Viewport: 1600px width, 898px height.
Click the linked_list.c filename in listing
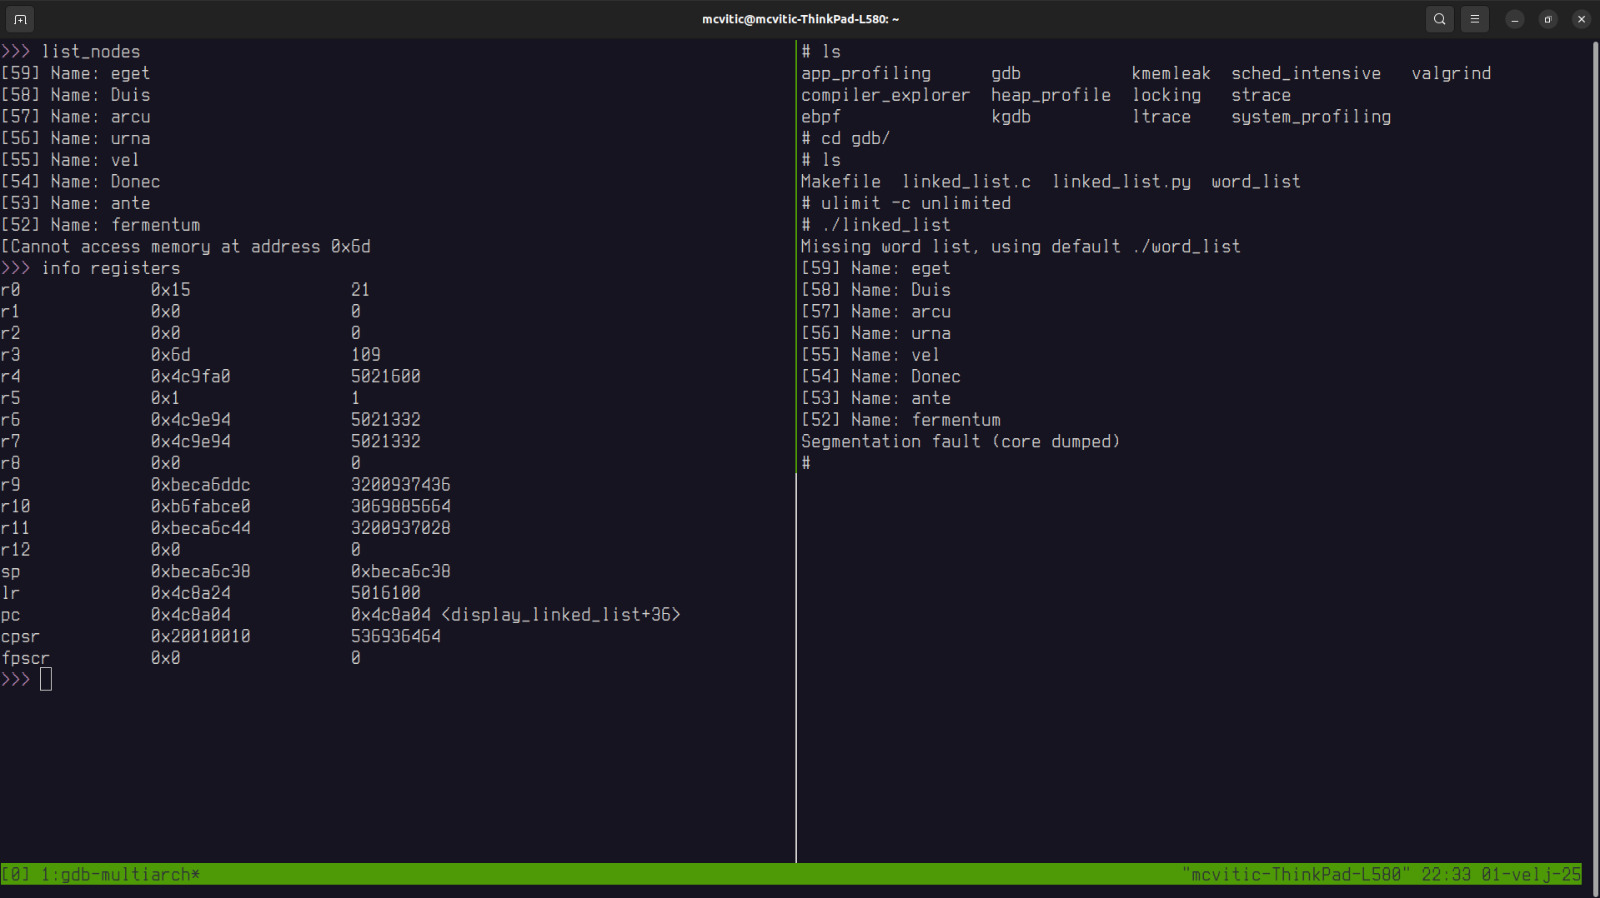pos(966,182)
